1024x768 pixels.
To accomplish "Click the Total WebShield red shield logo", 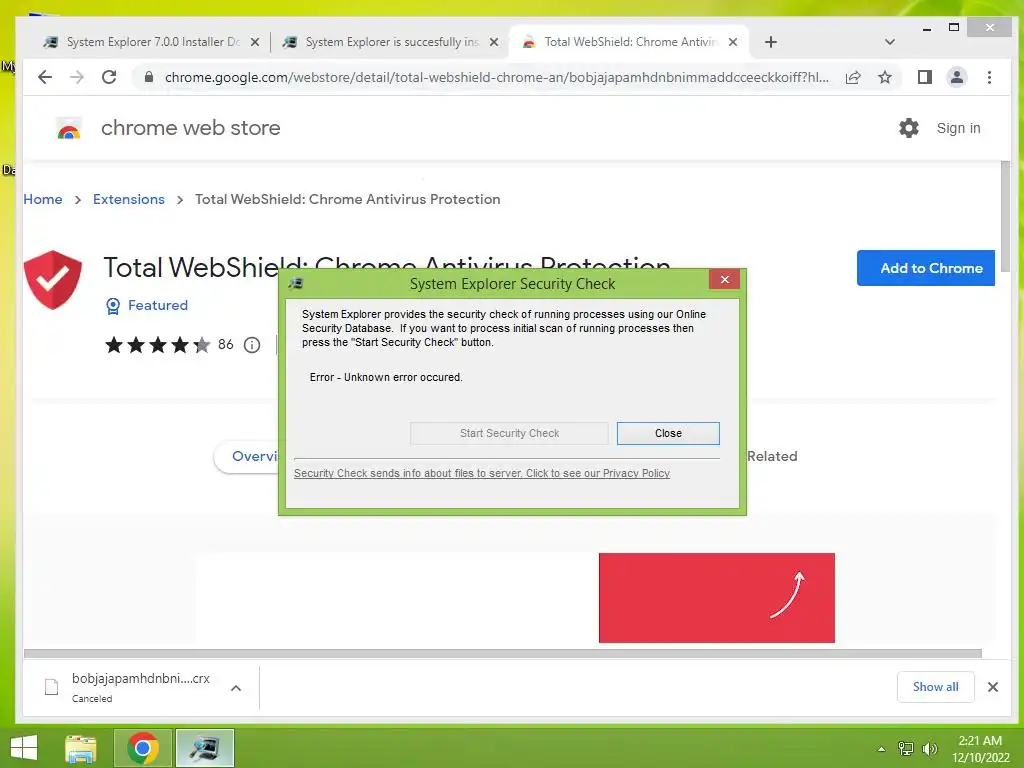I will point(53,280).
